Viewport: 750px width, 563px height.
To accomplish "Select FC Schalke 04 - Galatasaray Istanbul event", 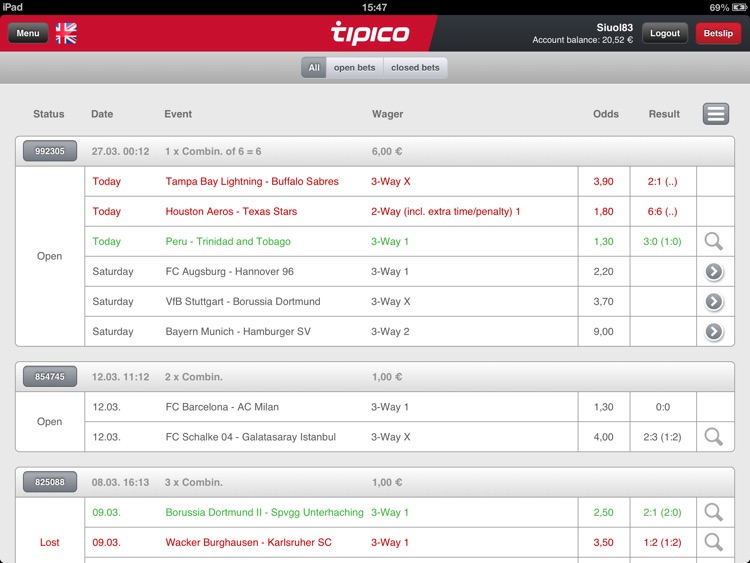I will click(251, 437).
